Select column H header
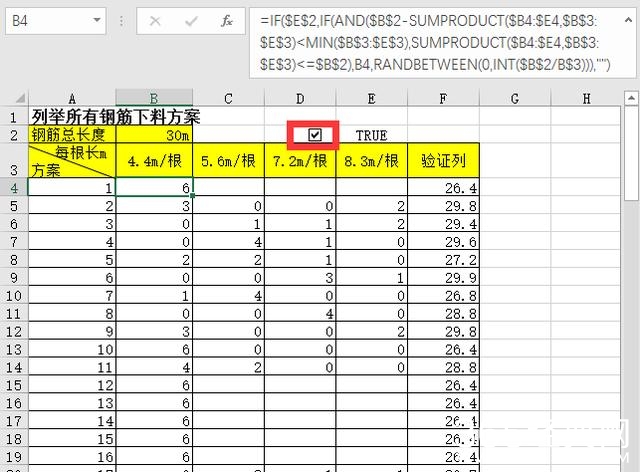The image size is (640, 472). coord(586,98)
